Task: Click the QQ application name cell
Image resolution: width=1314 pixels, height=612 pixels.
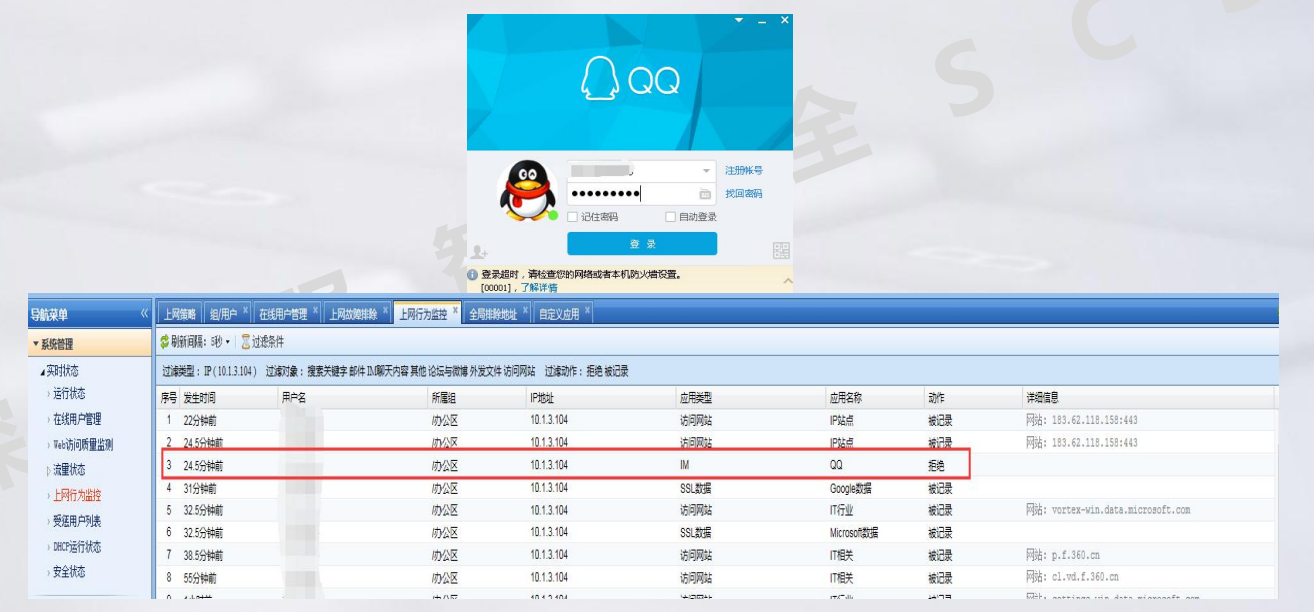Action: tap(837, 466)
